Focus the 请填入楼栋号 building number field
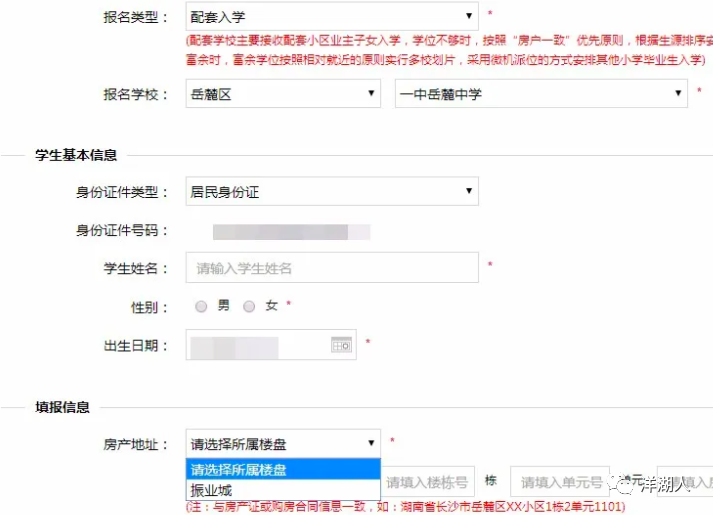This screenshot has height=515, width=713. [428, 482]
